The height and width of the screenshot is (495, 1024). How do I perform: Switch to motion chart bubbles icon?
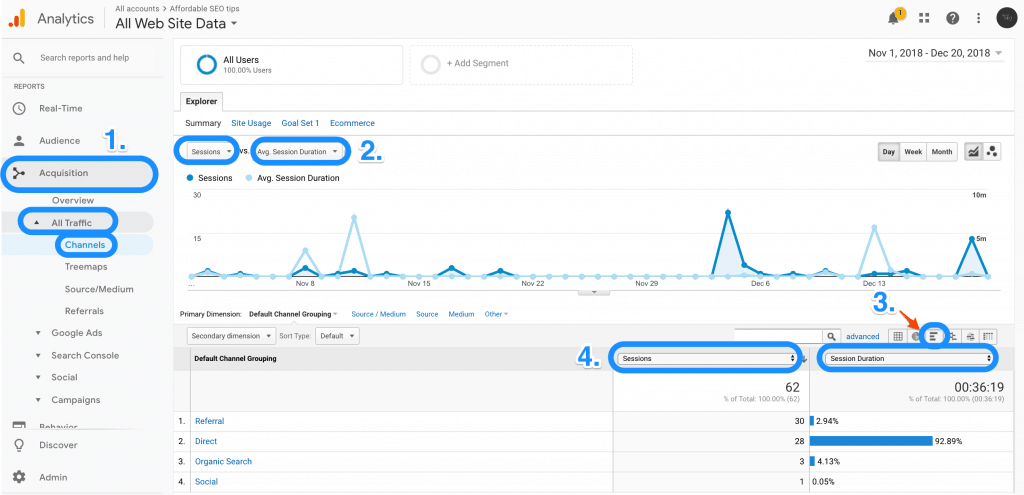[991, 152]
